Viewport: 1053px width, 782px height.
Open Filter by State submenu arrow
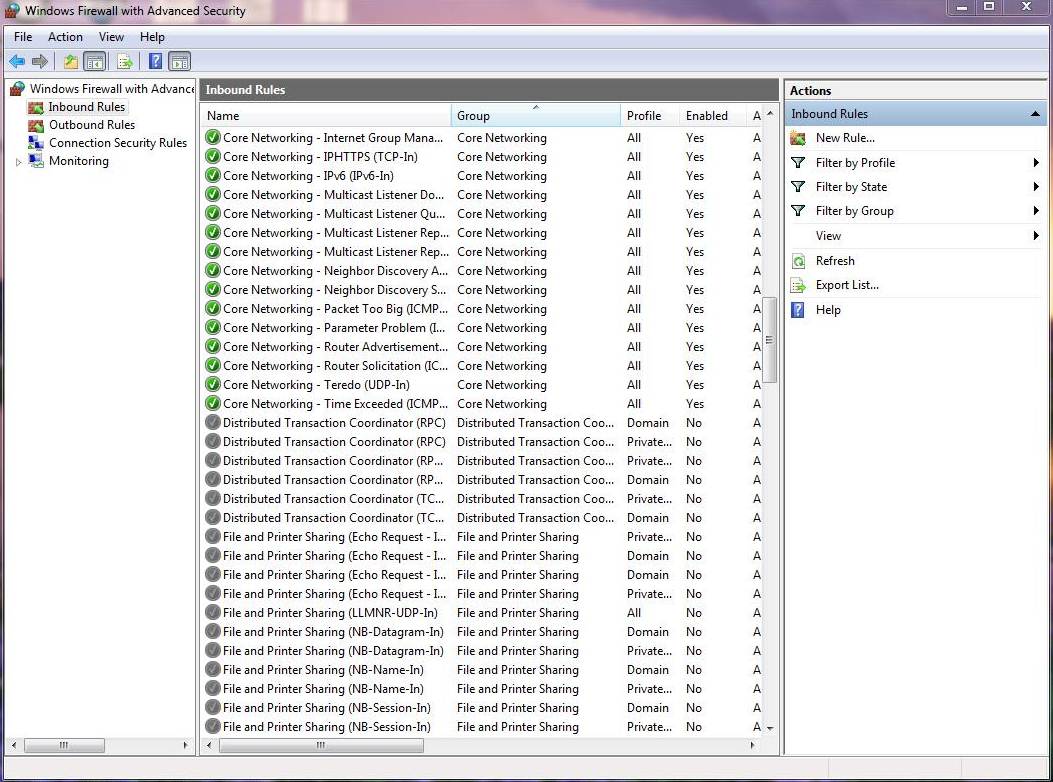(x=1036, y=187)
